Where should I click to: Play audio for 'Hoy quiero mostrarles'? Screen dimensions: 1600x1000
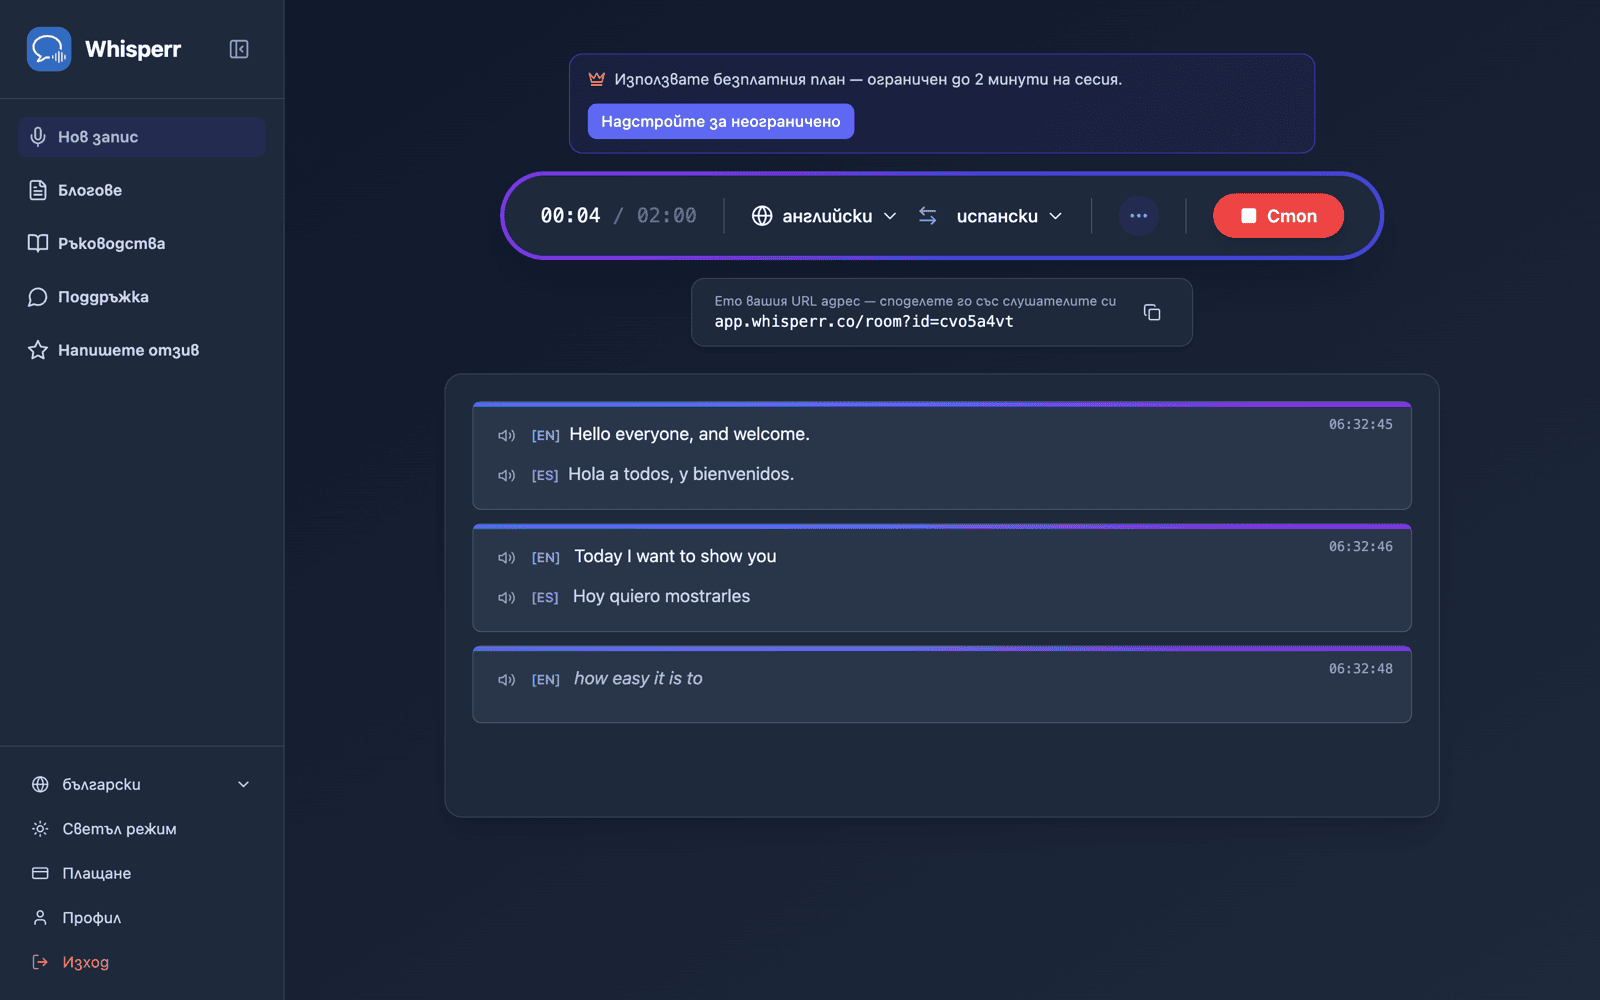(x=507, y=597)
